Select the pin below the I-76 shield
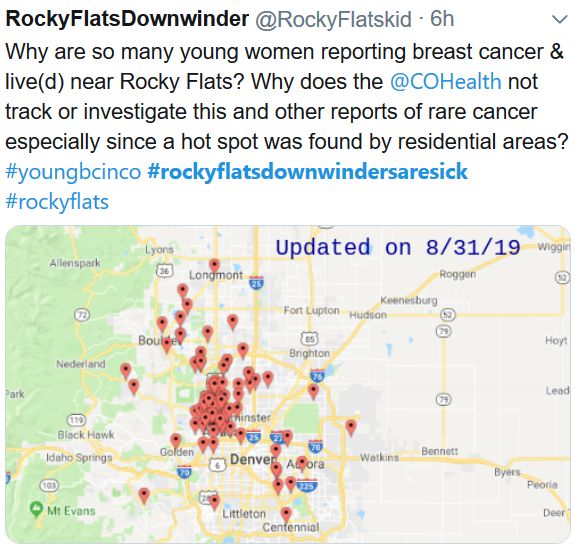 pos(313,391)
